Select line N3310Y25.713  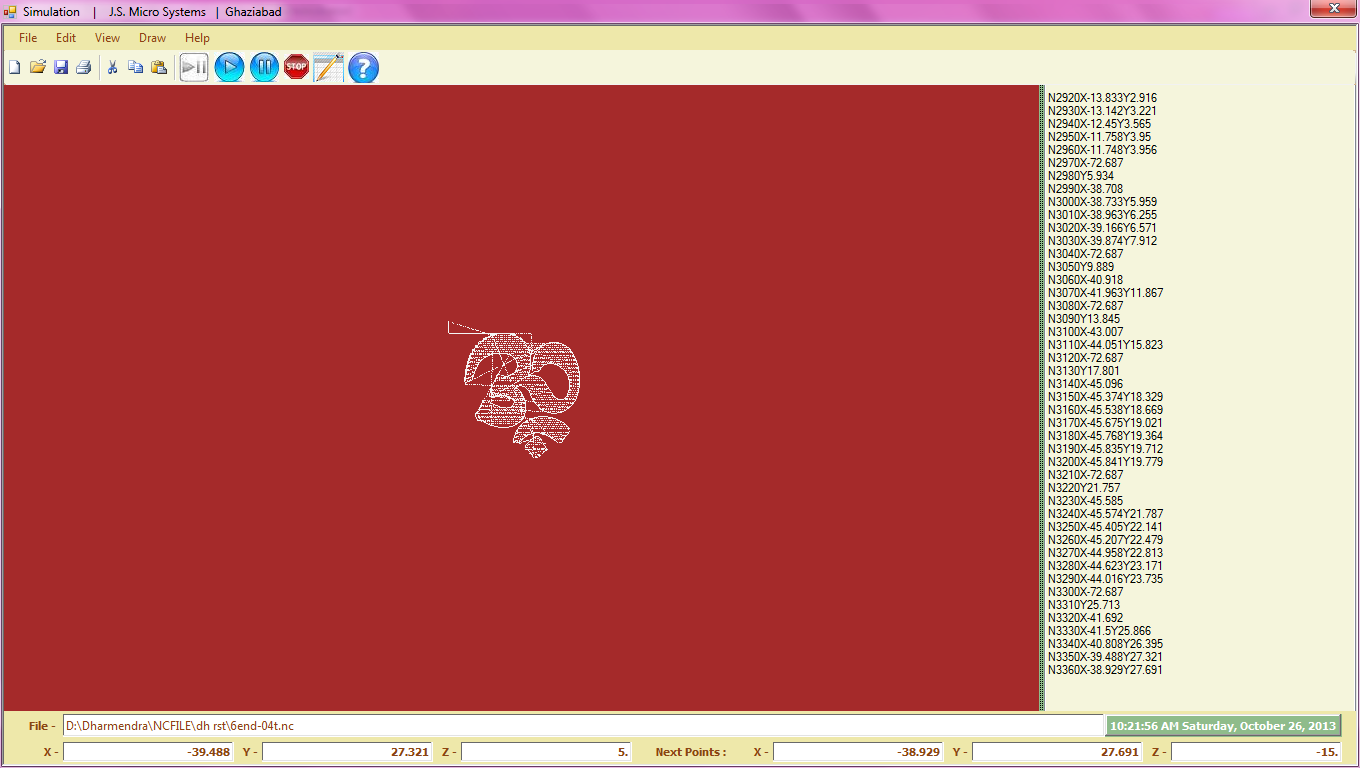tap(1083, 604)
